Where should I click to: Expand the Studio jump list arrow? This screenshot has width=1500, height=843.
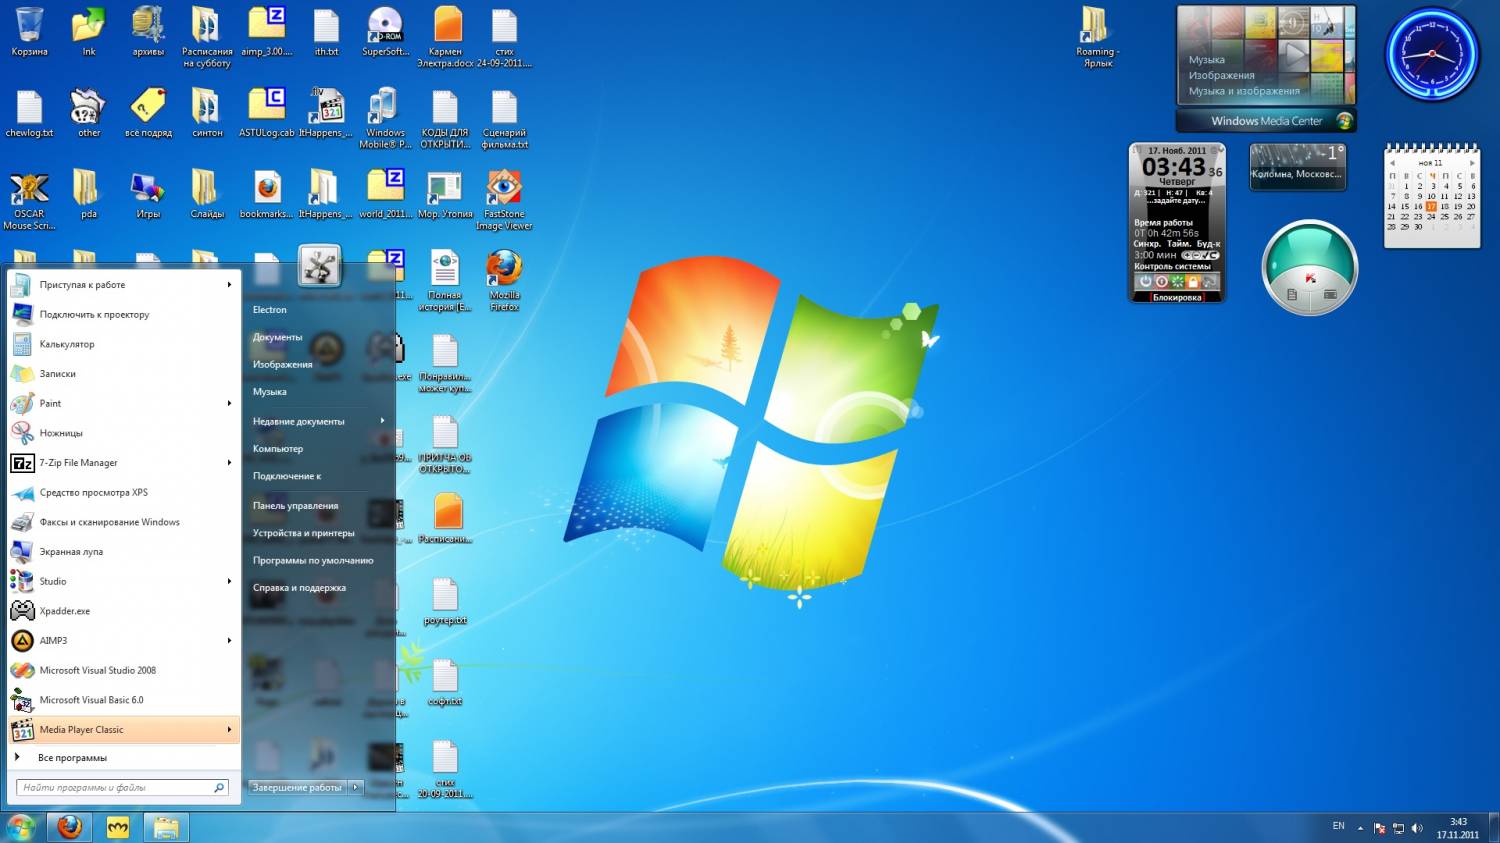pos(229,581)
